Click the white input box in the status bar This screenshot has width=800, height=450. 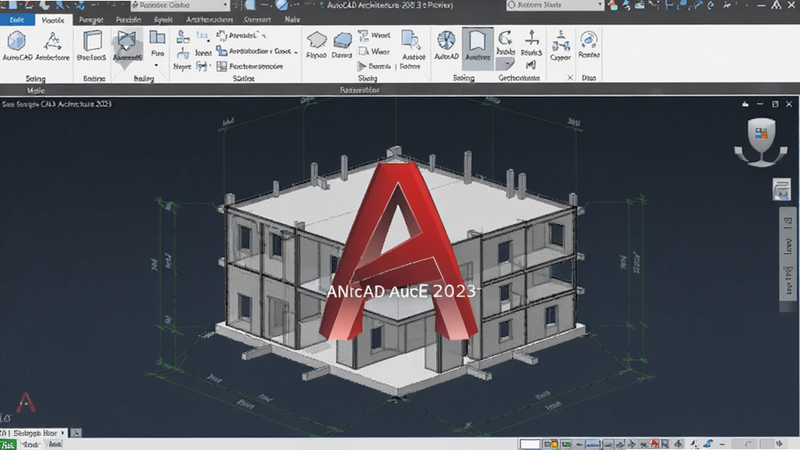tap(530, 444)
